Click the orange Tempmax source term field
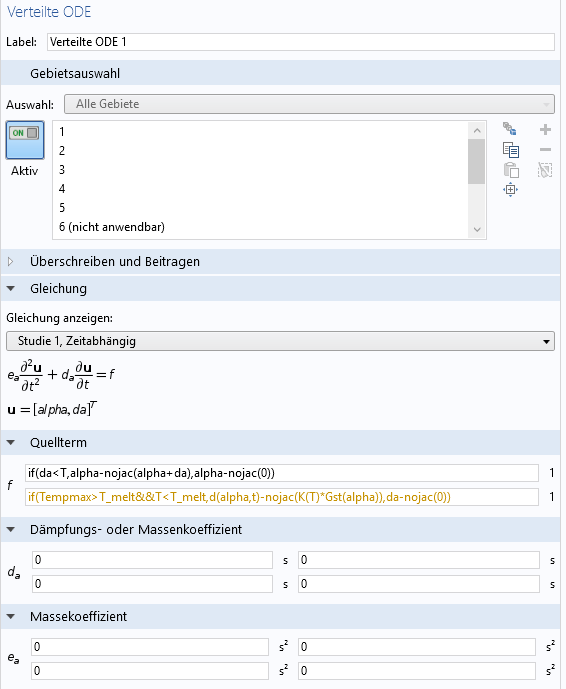 click(282, 497)
